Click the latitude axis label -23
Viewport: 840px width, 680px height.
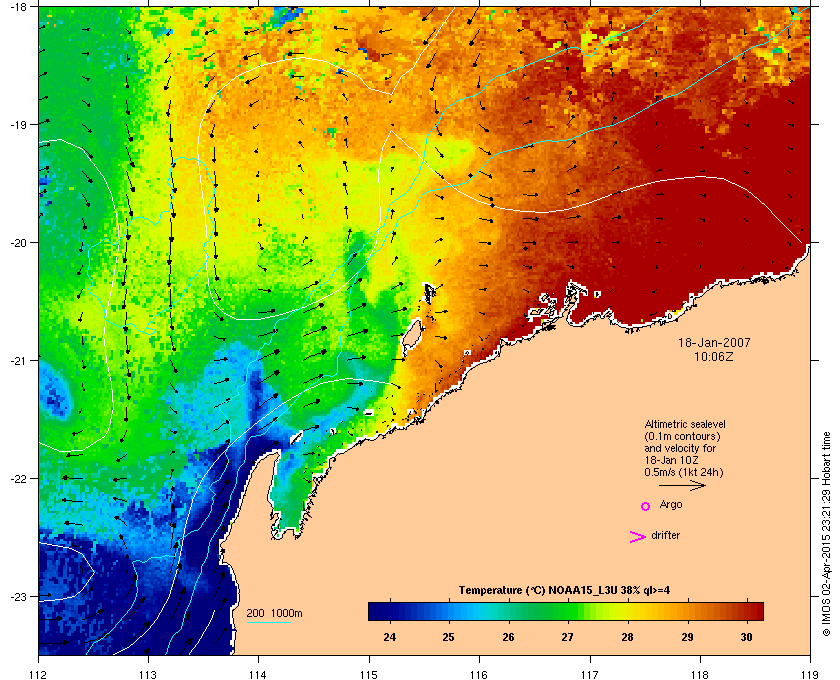pyautogui.click(x=18, y=596)
